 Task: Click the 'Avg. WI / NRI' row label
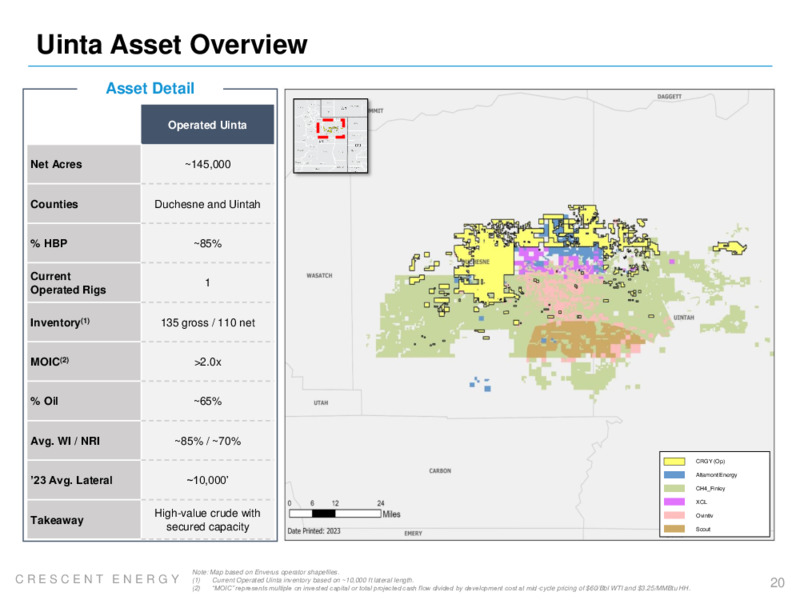pos(65,441)
